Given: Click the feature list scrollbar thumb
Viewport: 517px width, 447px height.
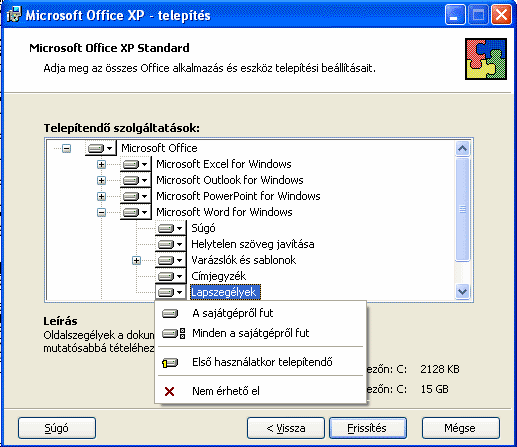Looking at the screenshot, I should (x=462, y=209).
